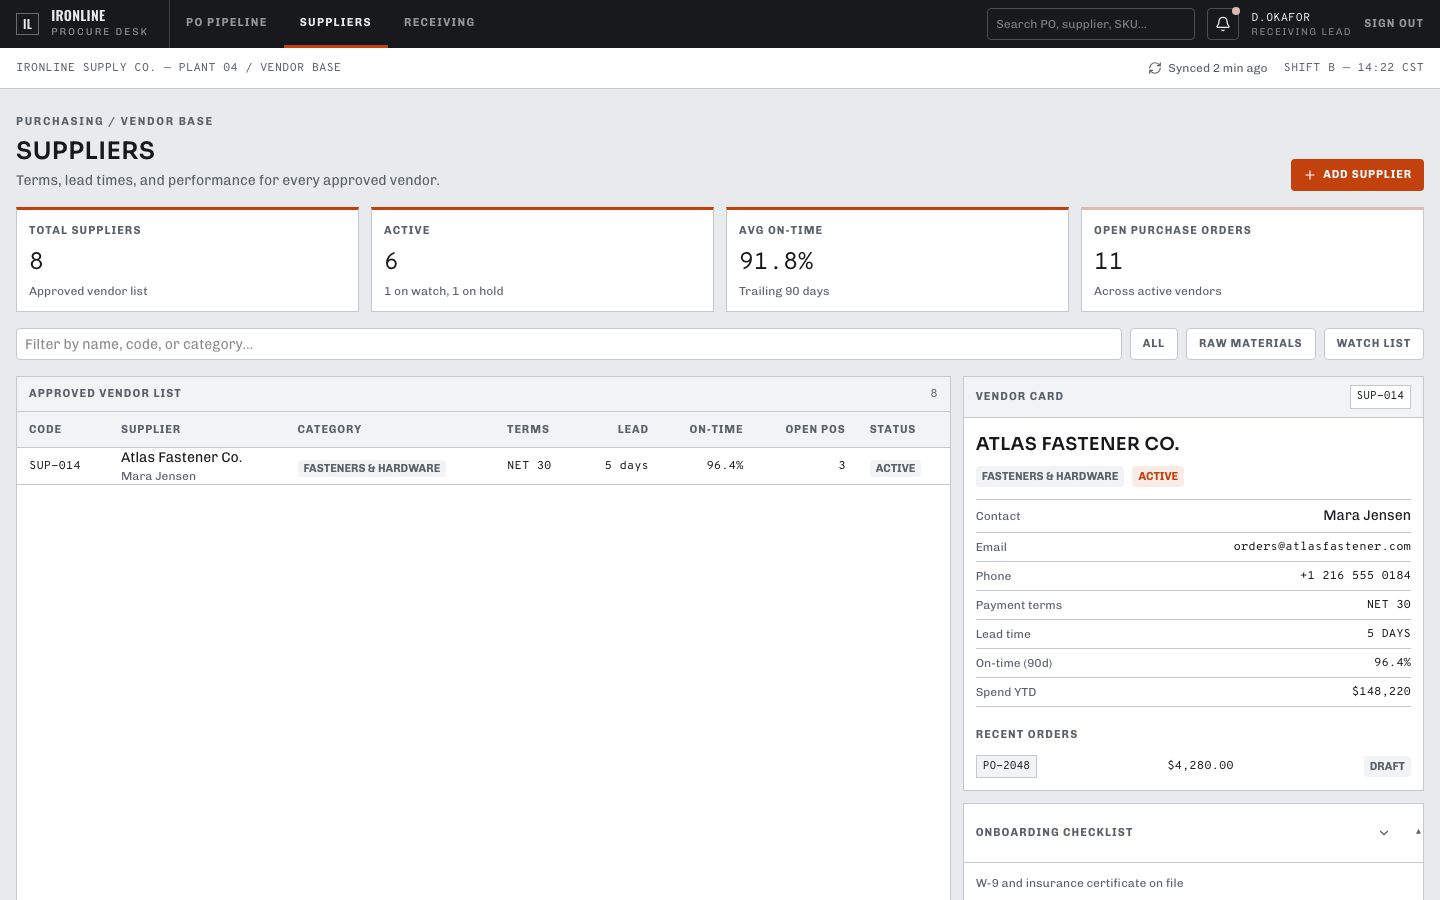Click the sync refresh icon
1440x900 pixels.
pos(1155,68)
